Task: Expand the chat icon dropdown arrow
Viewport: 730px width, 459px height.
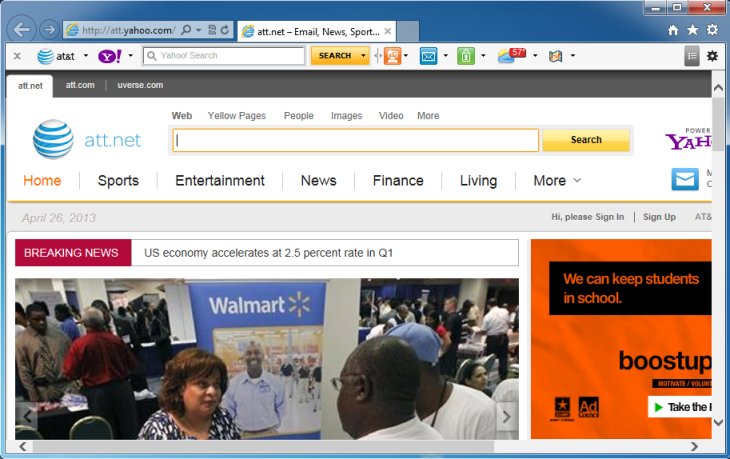Action: (x=406, y=55)
